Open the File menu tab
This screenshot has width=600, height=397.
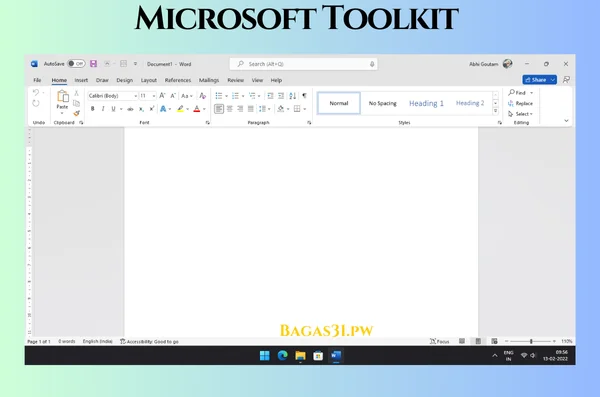click(37, 80)
